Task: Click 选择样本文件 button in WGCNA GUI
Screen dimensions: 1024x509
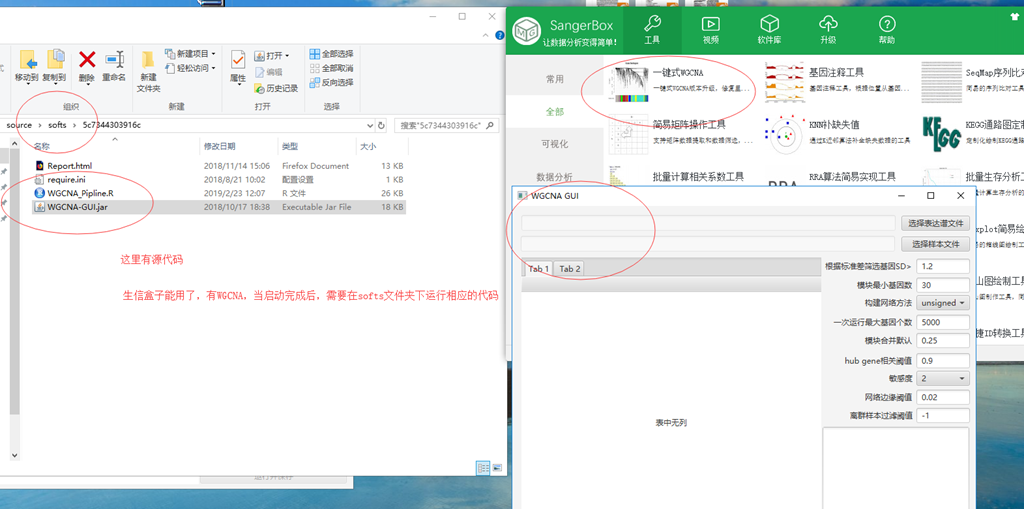Action: pyautogui.click(x=935, y=244)
